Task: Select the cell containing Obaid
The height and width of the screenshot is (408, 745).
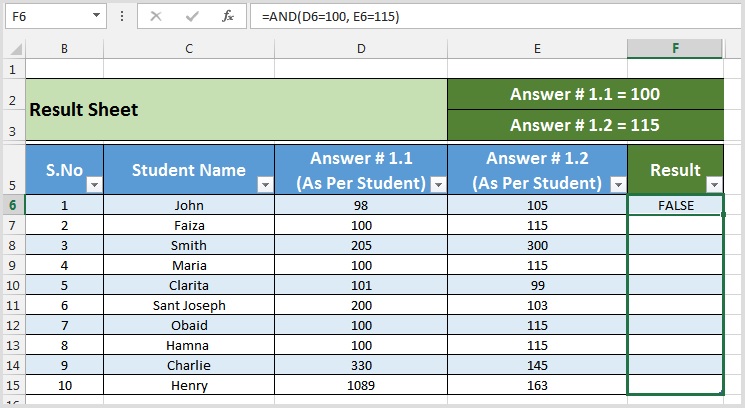Action: pos(189,325)
